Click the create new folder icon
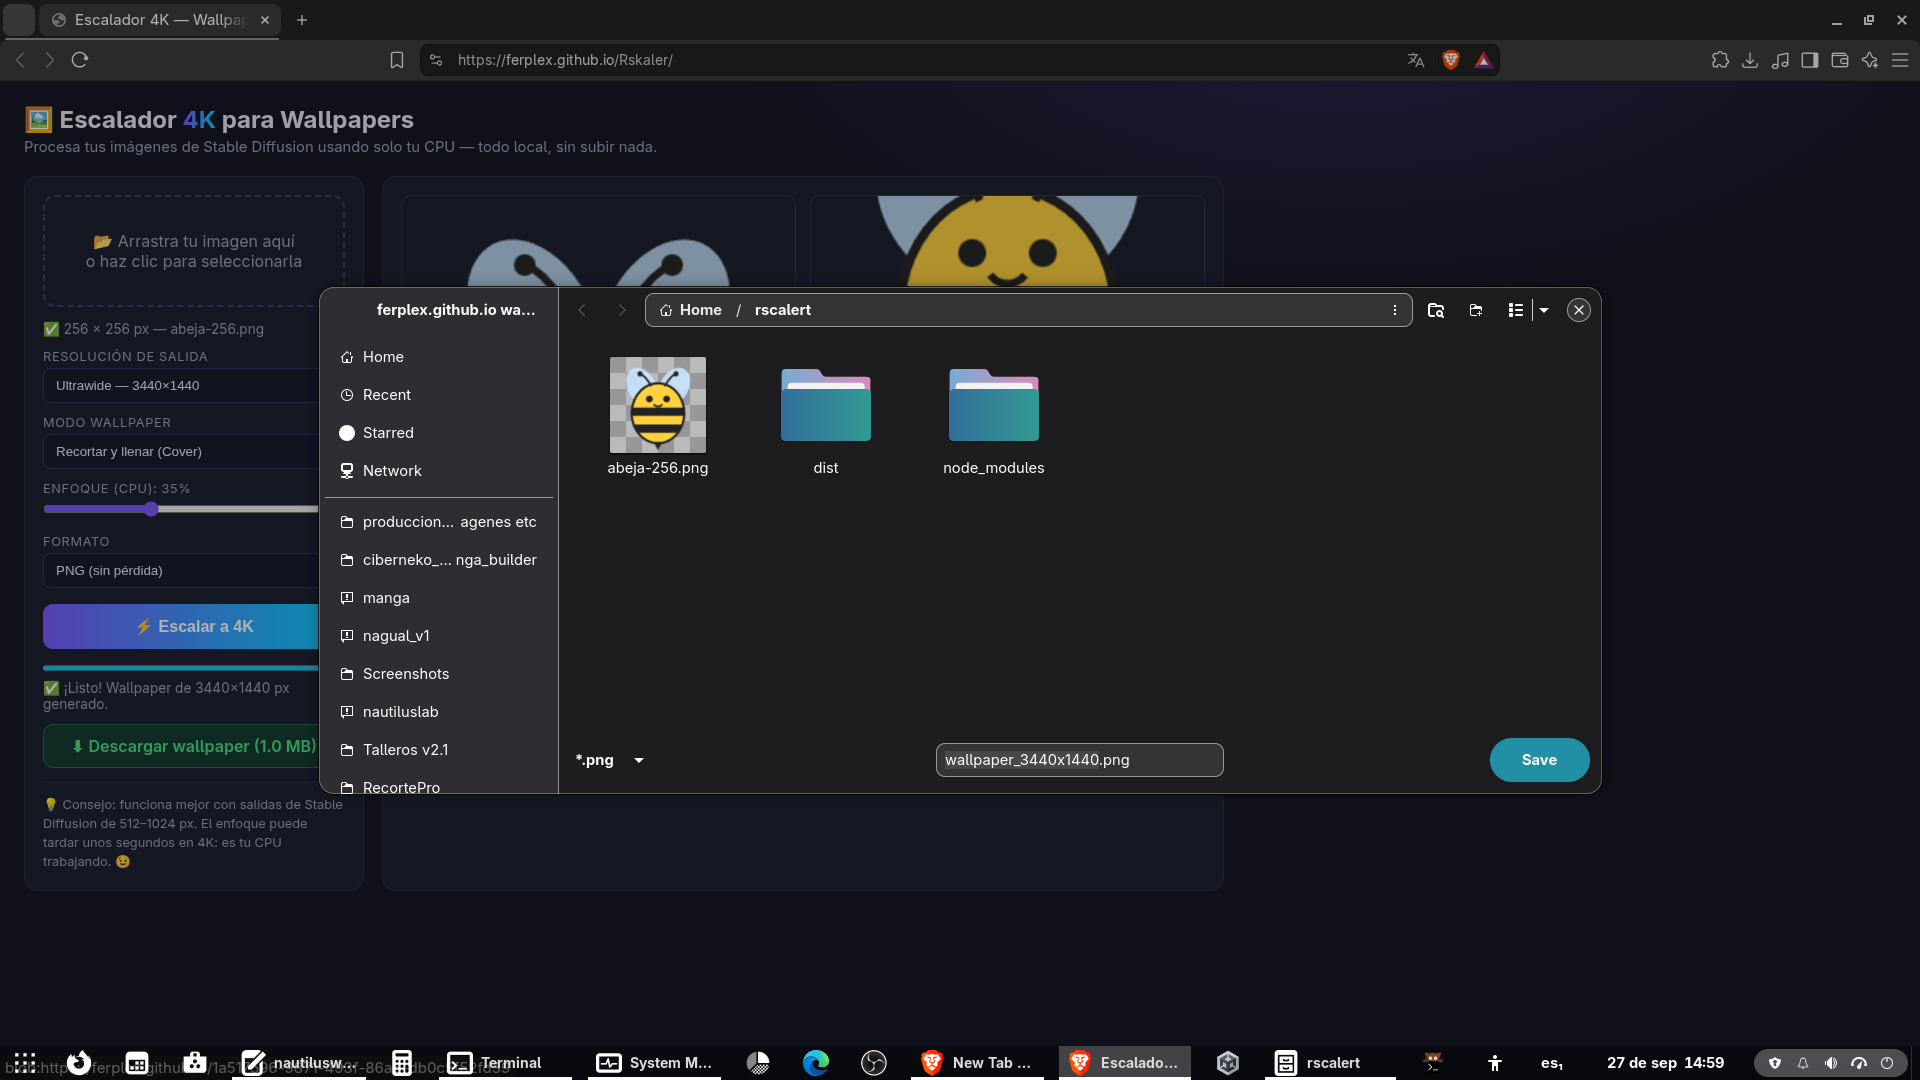Screen dimensions: 1920x1080 click(x=1476, y=310)
